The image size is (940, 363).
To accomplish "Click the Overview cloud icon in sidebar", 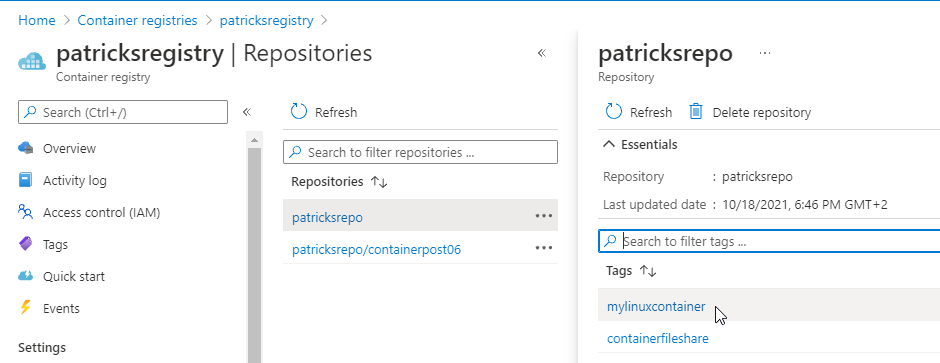I will pyautogui.click(x=26, y=148).
